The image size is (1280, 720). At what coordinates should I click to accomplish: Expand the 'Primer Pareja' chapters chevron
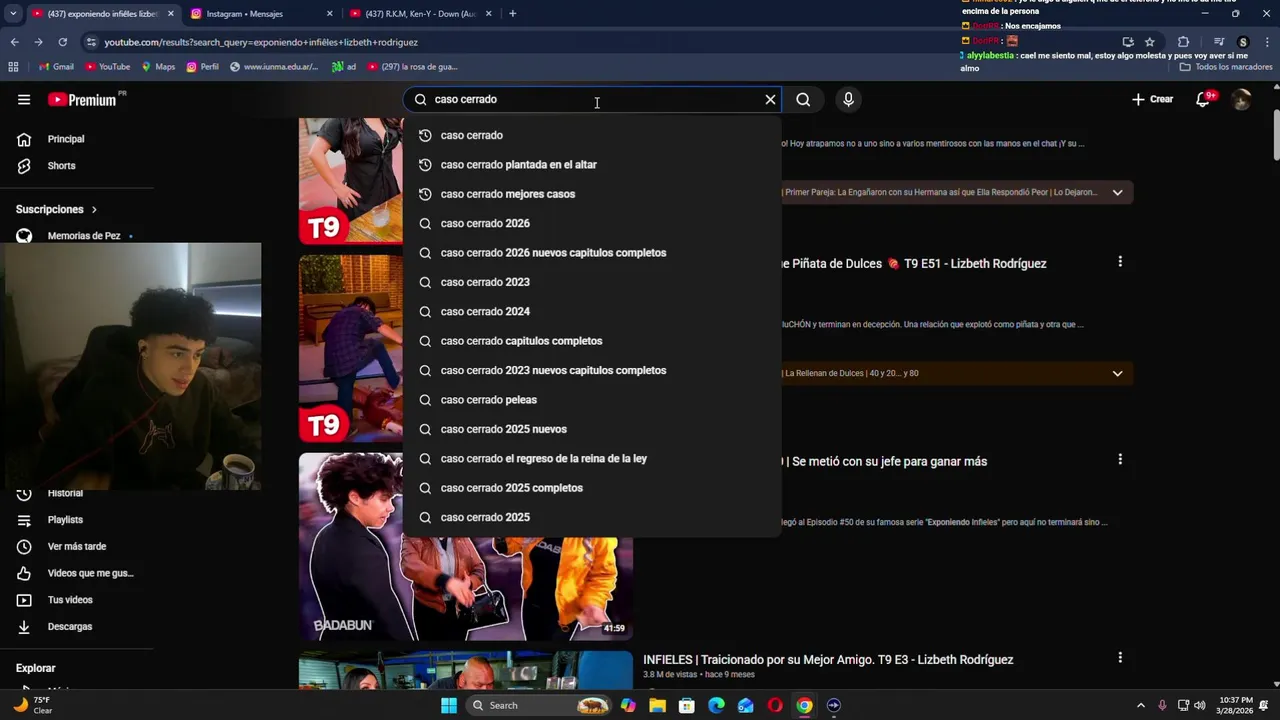(x=1117, y=192)
